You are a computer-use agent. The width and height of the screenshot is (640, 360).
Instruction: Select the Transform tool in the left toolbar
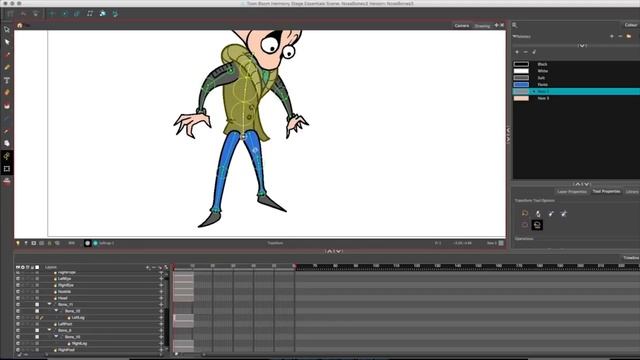tap(7, 29)
